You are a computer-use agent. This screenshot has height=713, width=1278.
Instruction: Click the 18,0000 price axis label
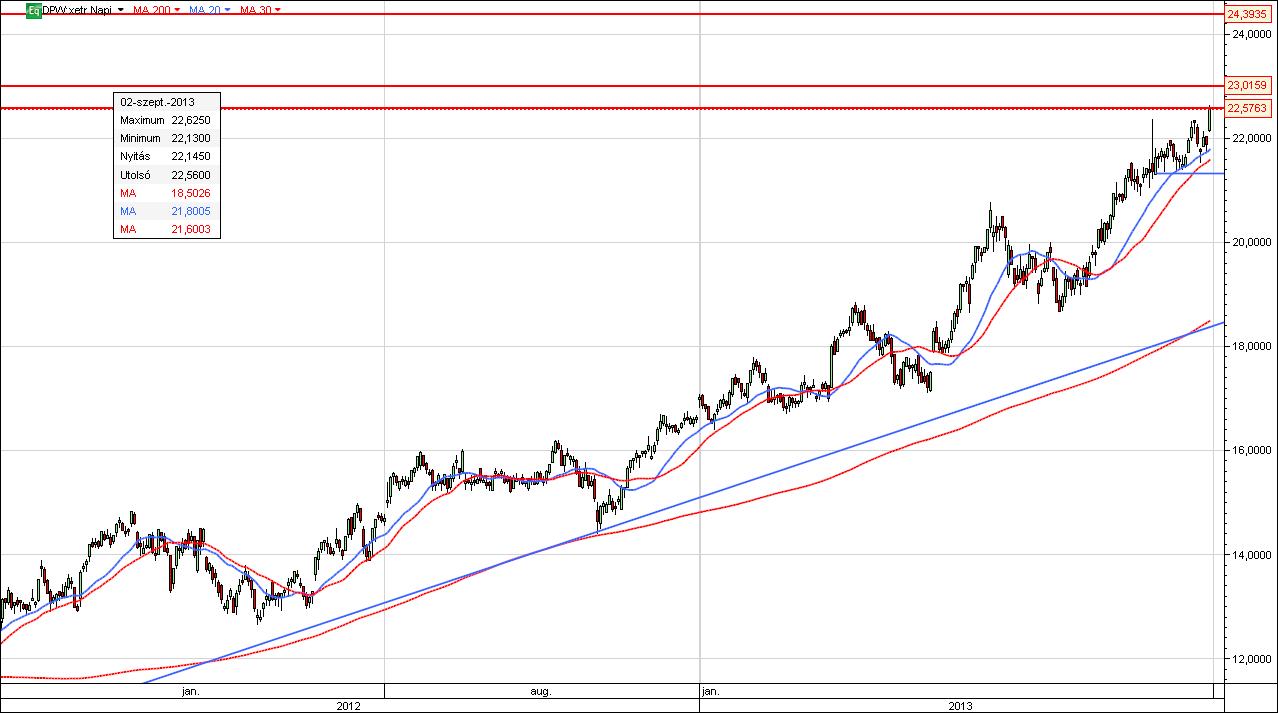[x=1251, y=346]
